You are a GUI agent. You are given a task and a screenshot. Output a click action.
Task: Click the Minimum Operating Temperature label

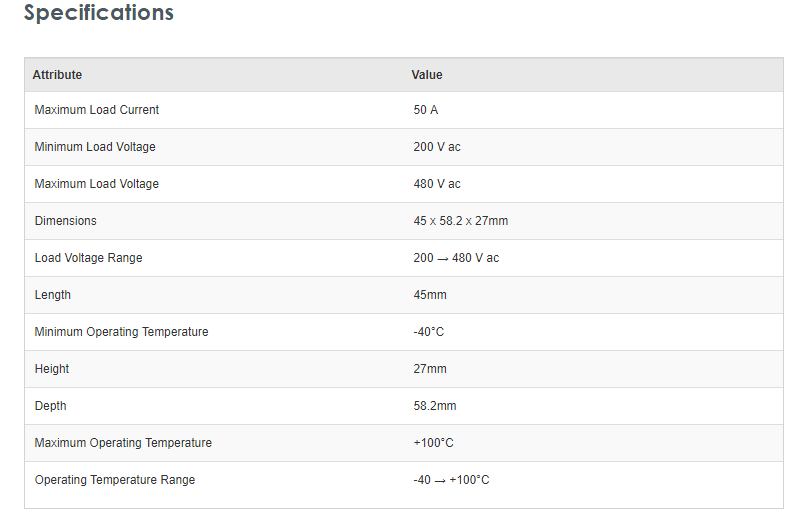[x=121, y=332]
